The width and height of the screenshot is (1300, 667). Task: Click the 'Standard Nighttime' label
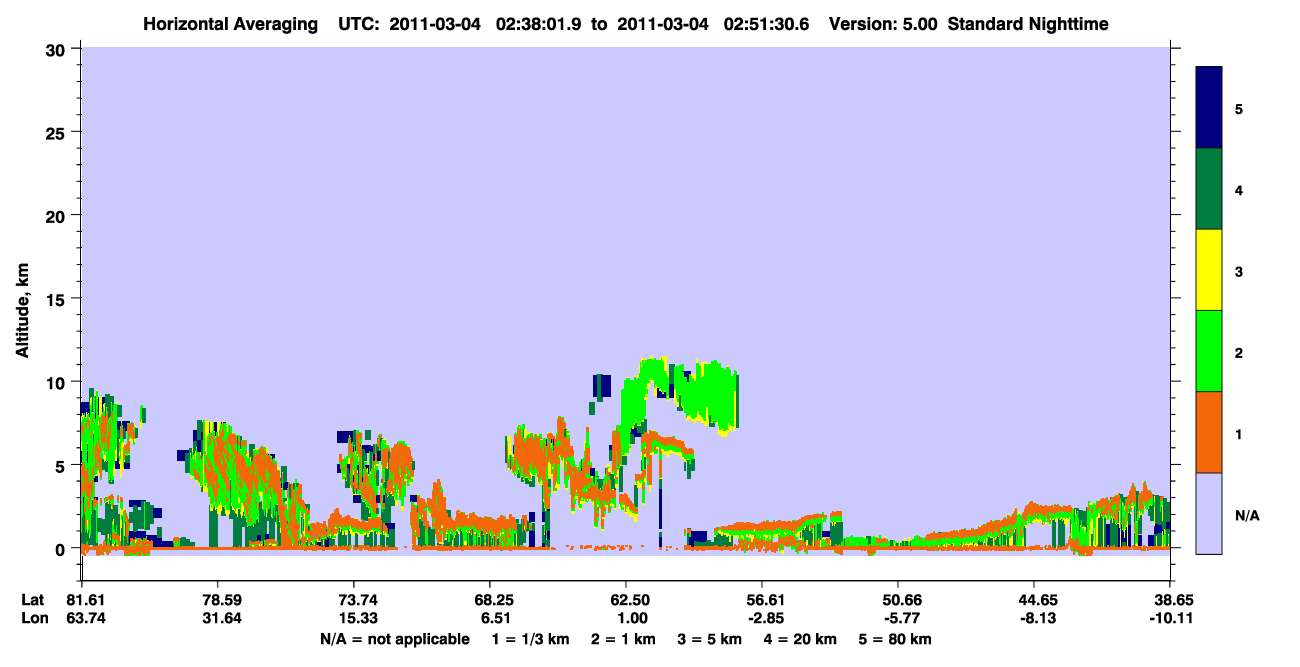(1028, 24)
